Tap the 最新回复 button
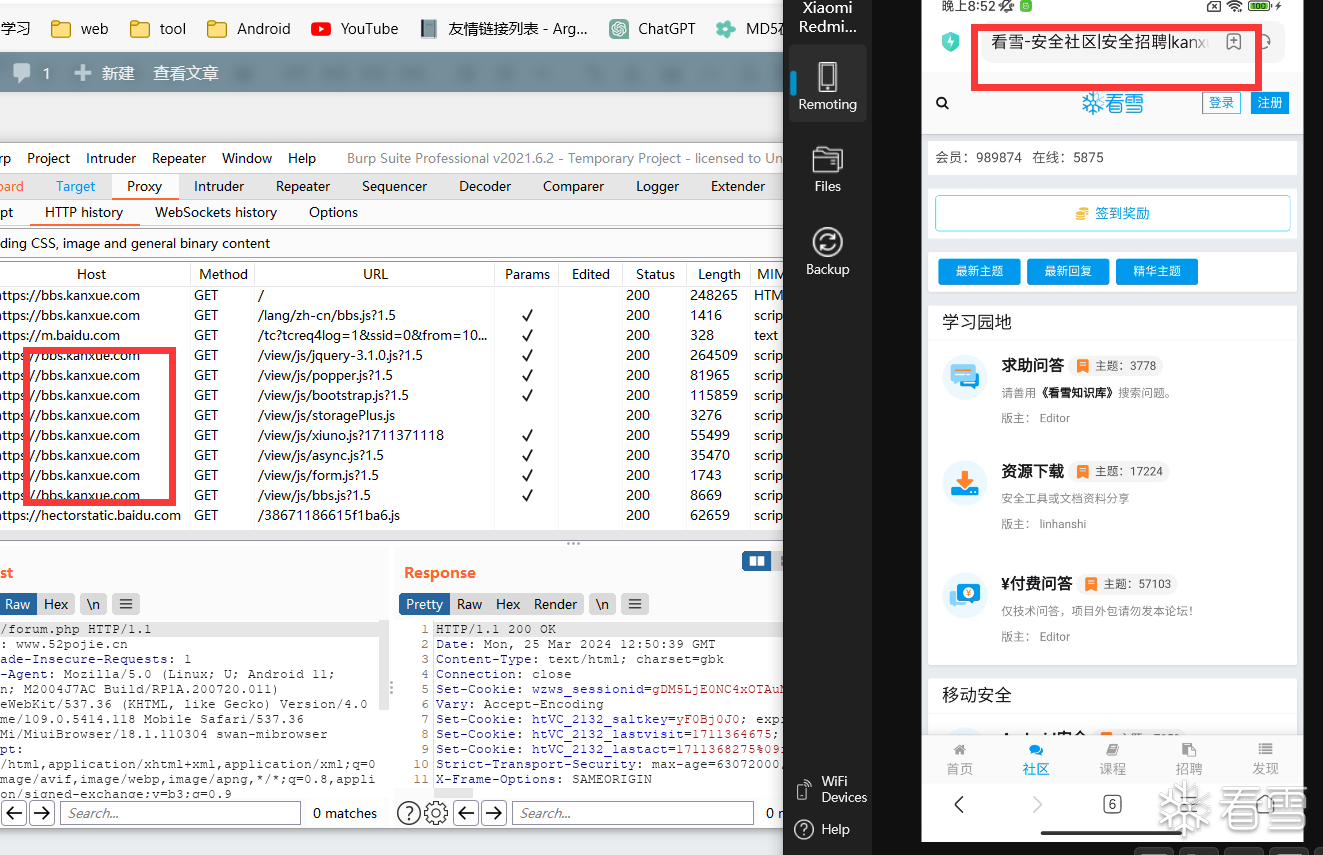The image size is (1323, 855). tap(1068, 271)
